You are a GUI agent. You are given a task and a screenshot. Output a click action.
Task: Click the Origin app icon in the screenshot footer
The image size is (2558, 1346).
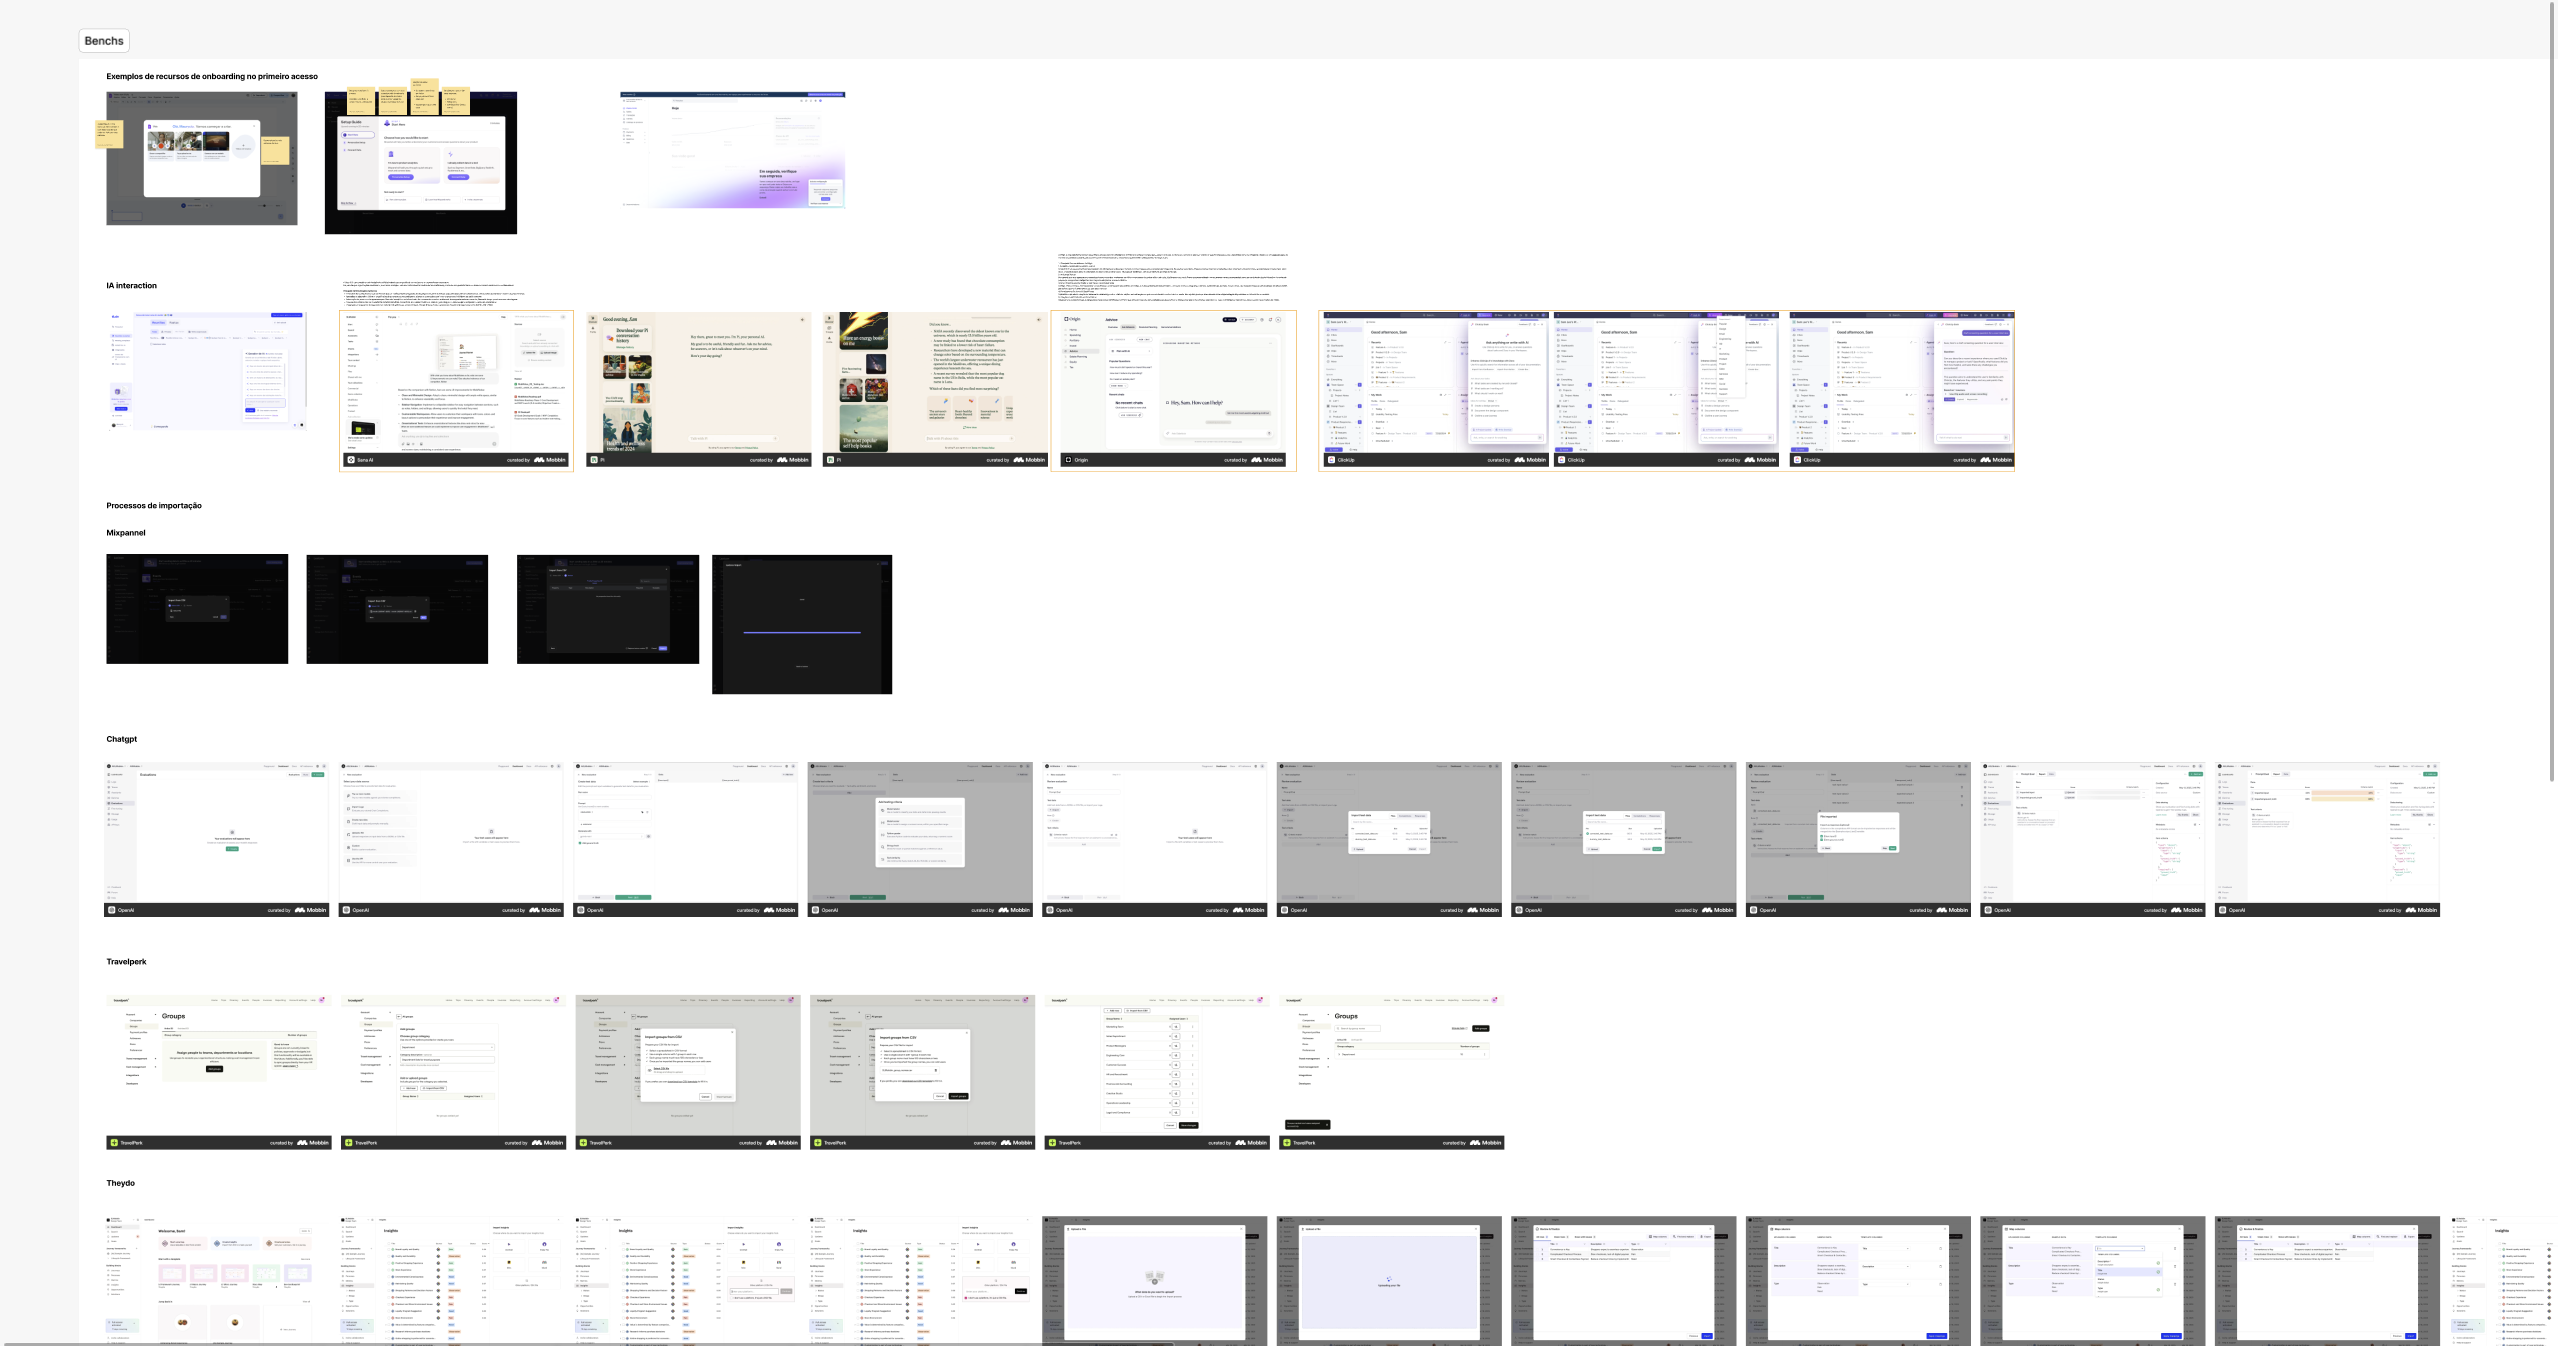coord(1069,460)
